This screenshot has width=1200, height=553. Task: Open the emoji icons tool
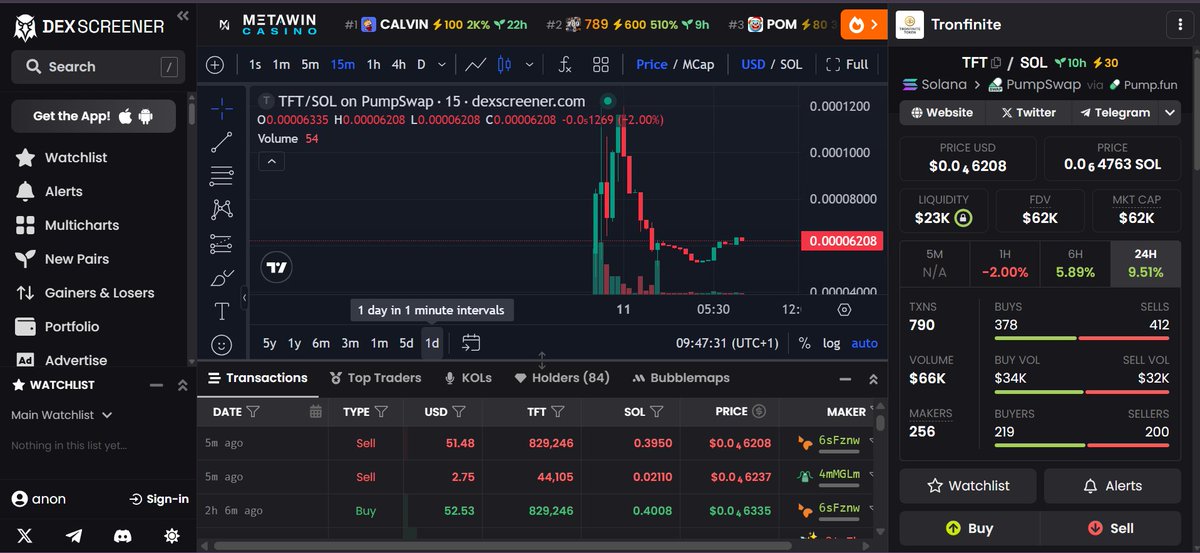point(222,345)
